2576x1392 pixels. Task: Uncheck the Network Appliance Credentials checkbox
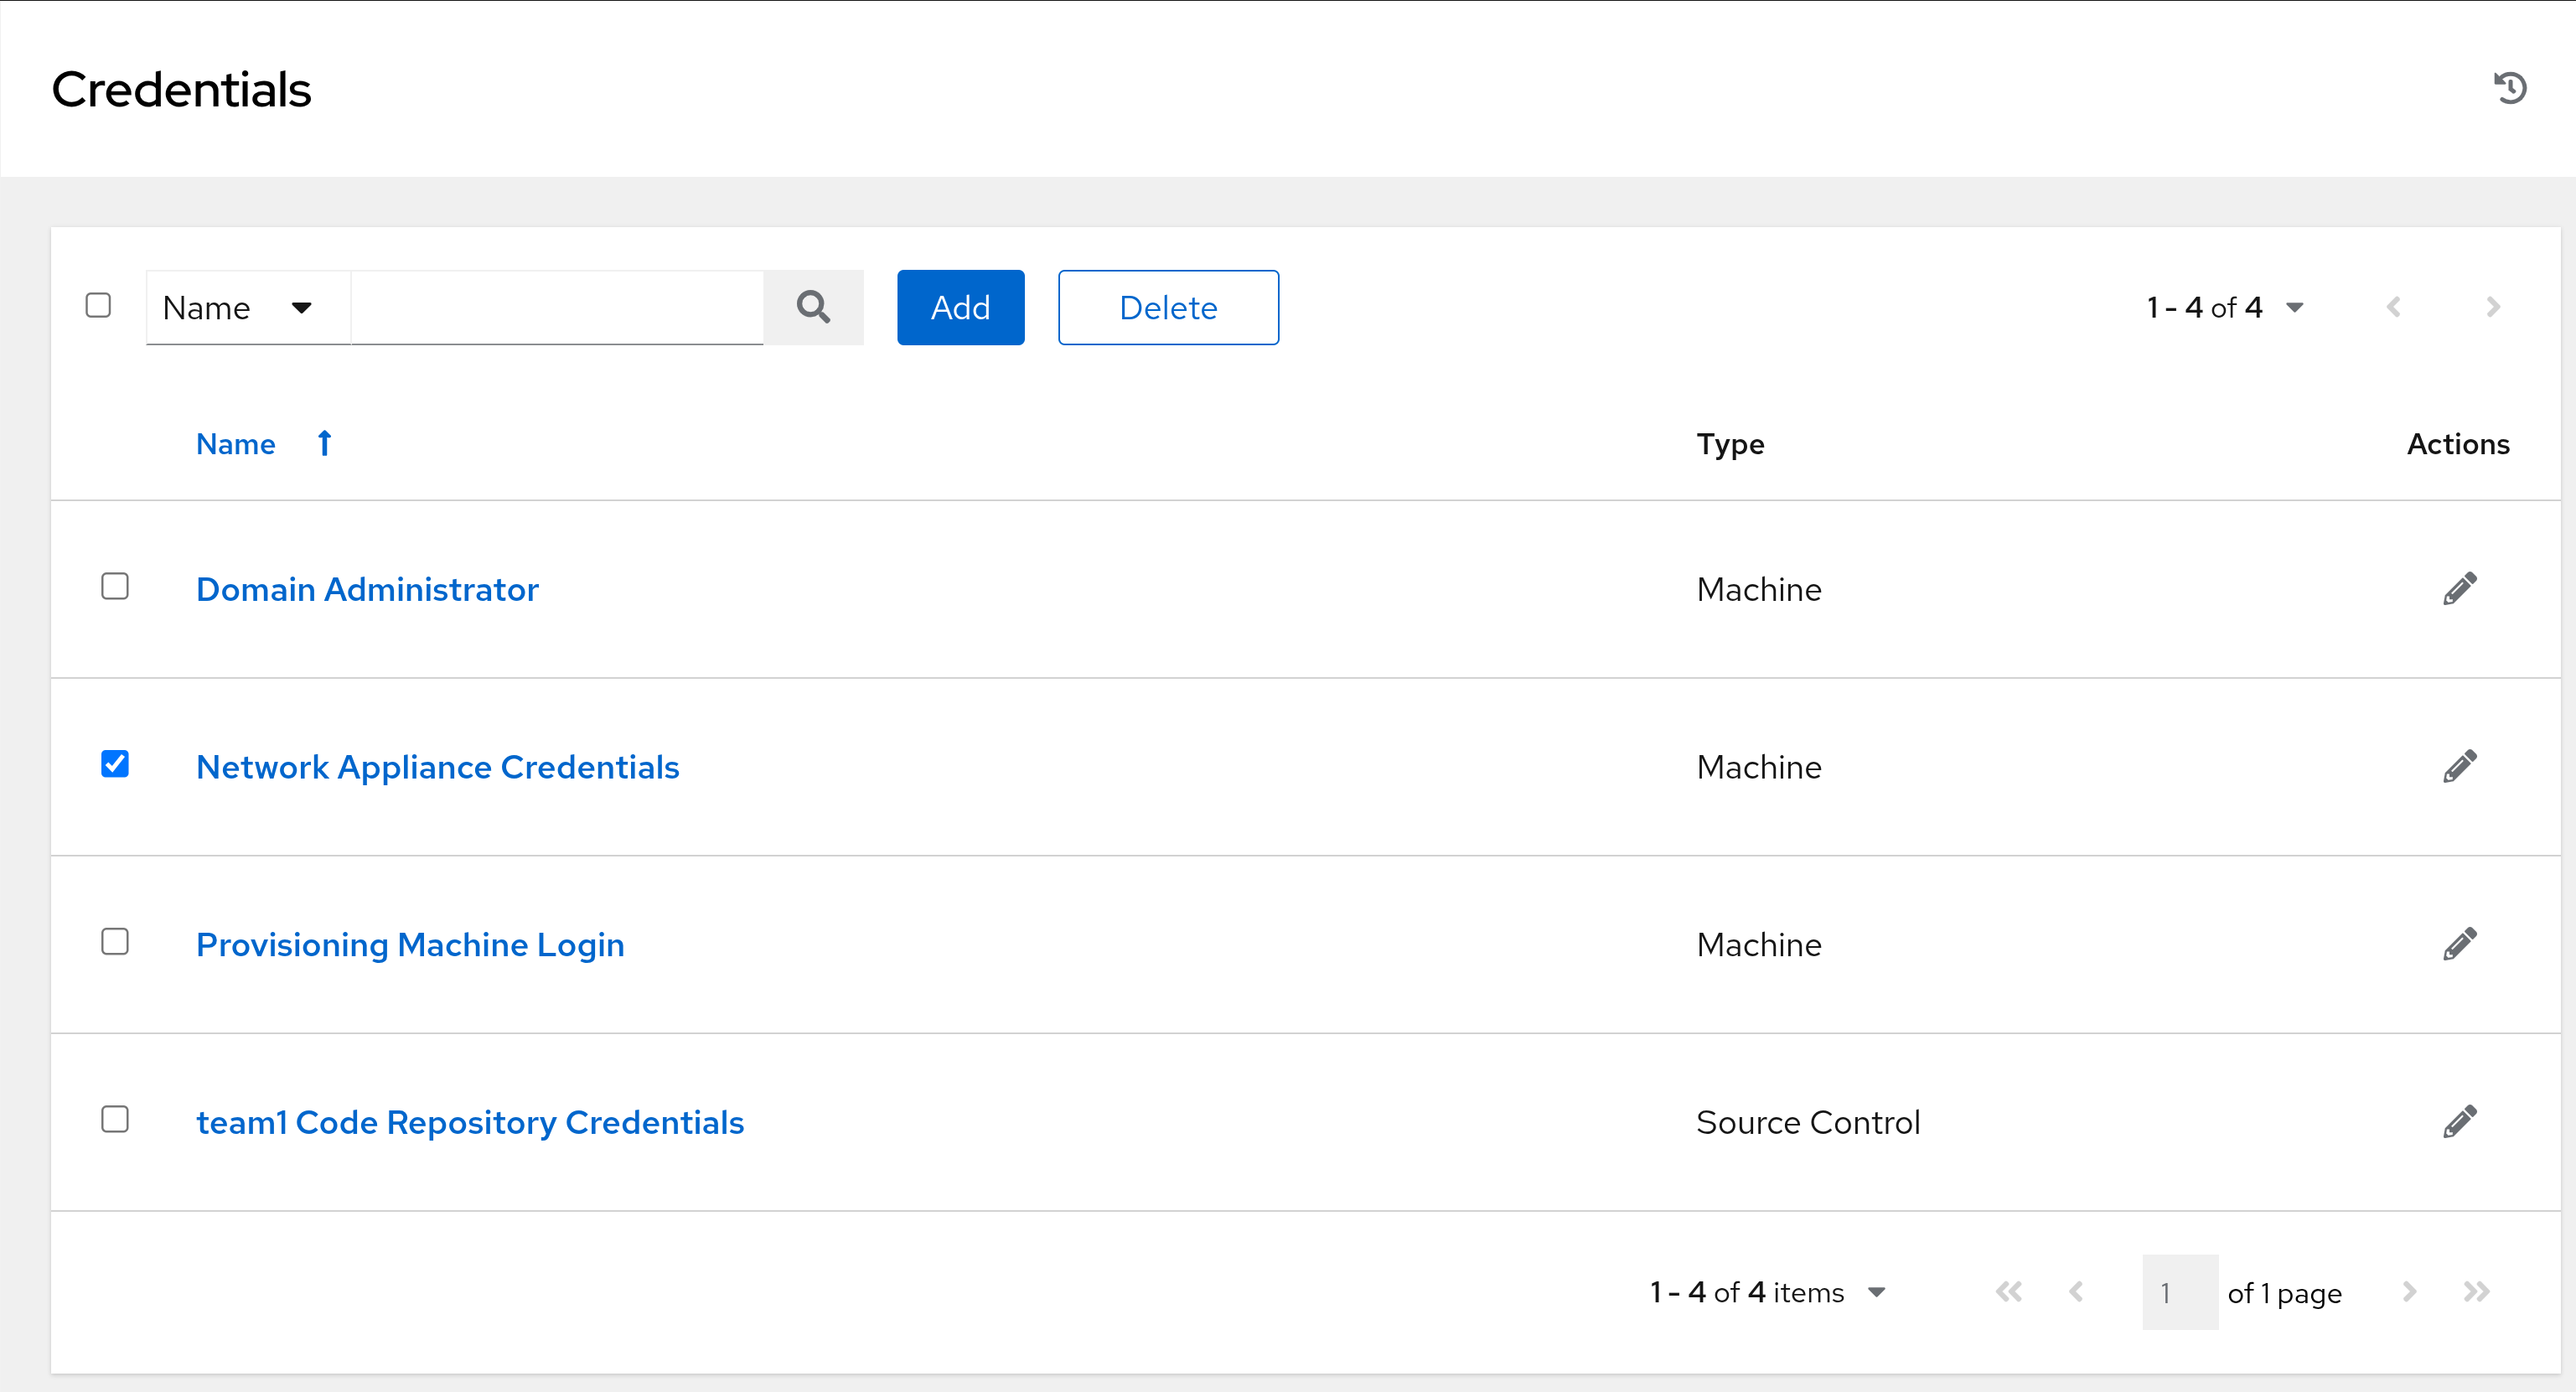115,764
